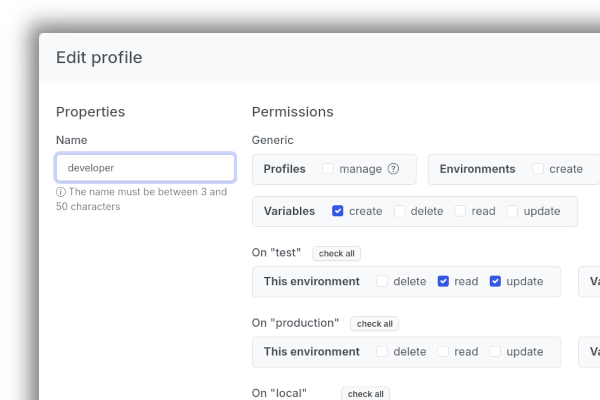Enable the Variables delete permission

point(400,211)
